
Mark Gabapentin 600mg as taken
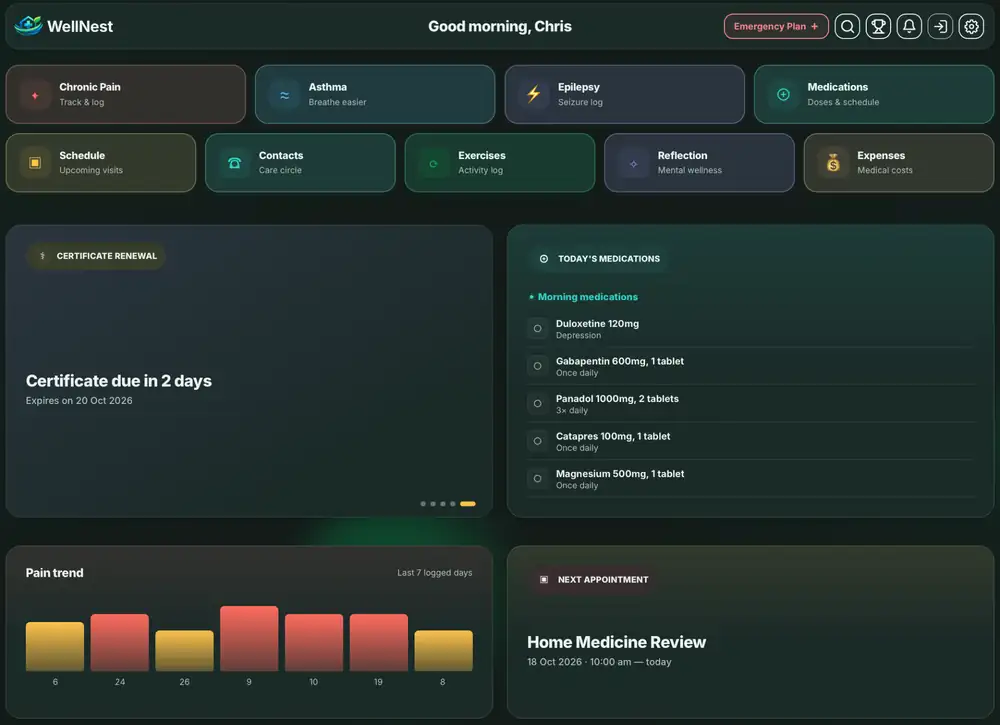[x=538, y=366]
